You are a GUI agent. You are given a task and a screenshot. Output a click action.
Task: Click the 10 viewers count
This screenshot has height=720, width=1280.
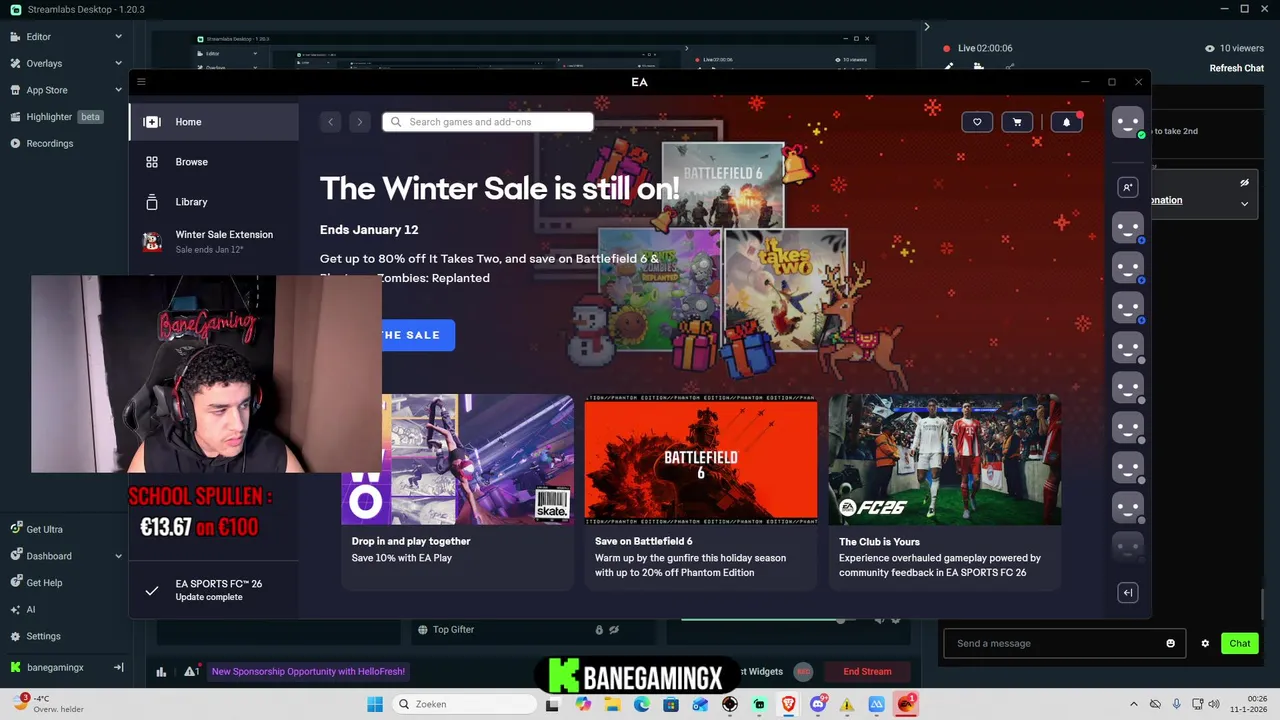point(1234,48)
